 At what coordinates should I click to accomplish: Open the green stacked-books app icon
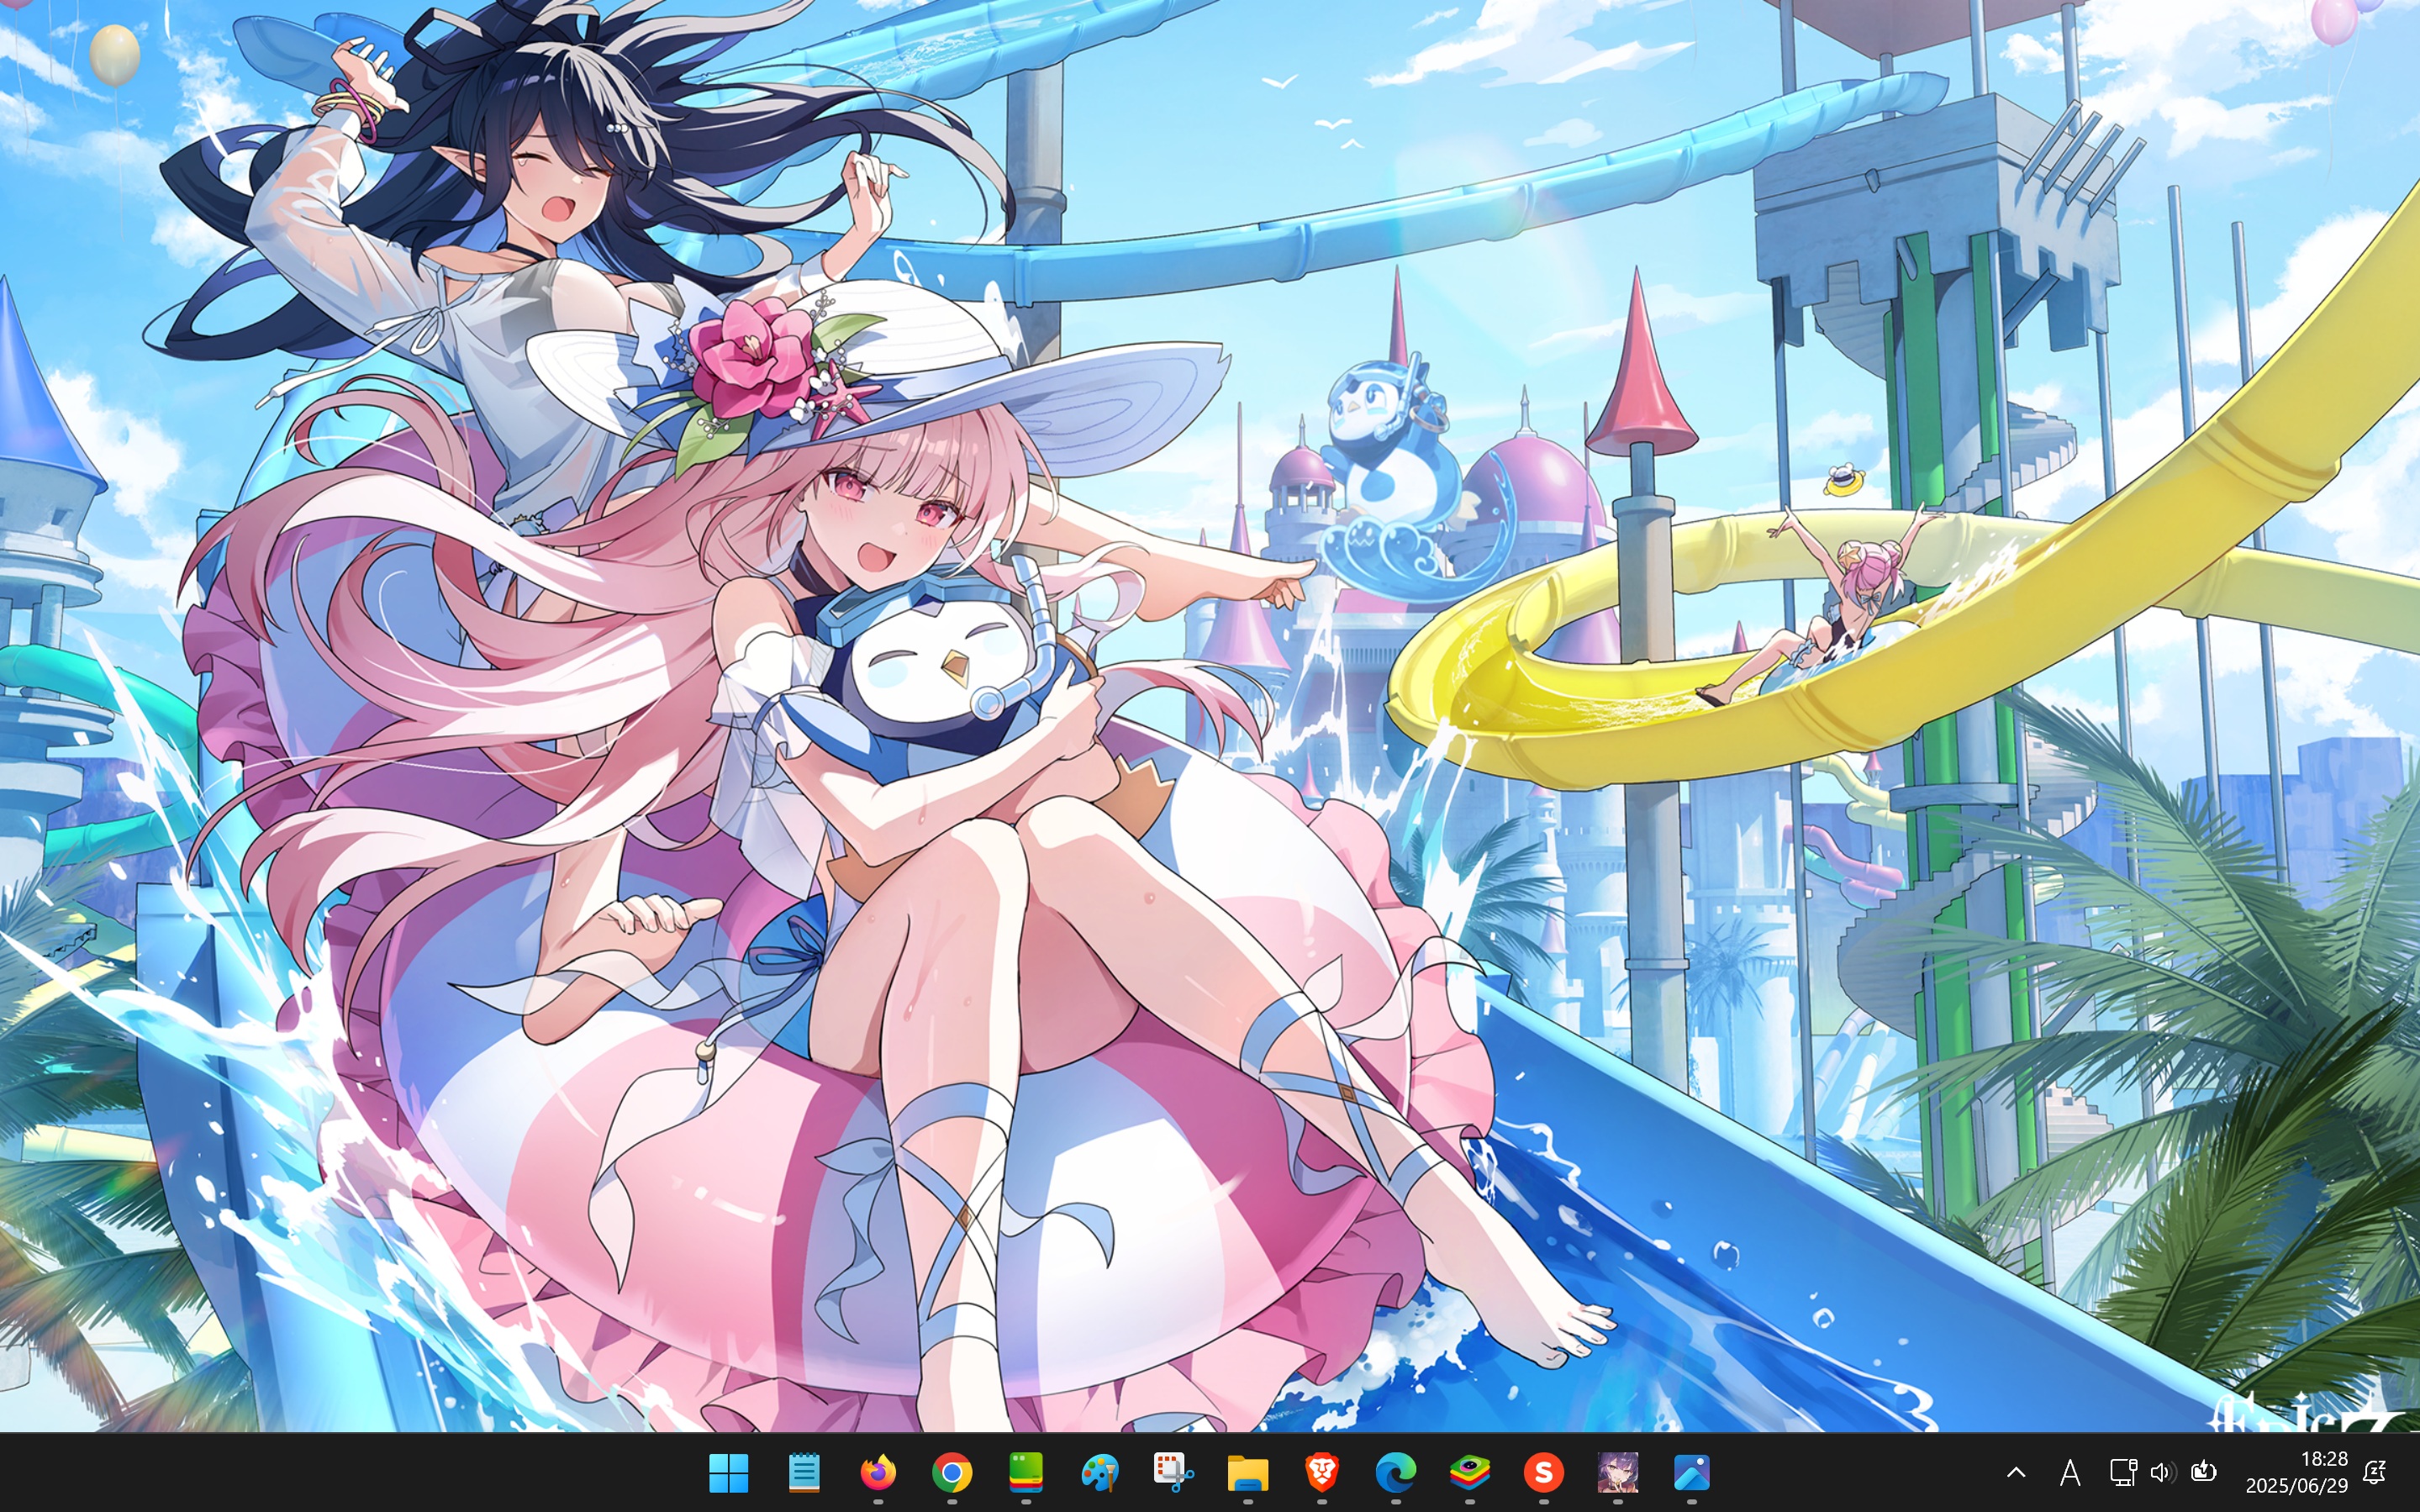tap(1026, 1472)
